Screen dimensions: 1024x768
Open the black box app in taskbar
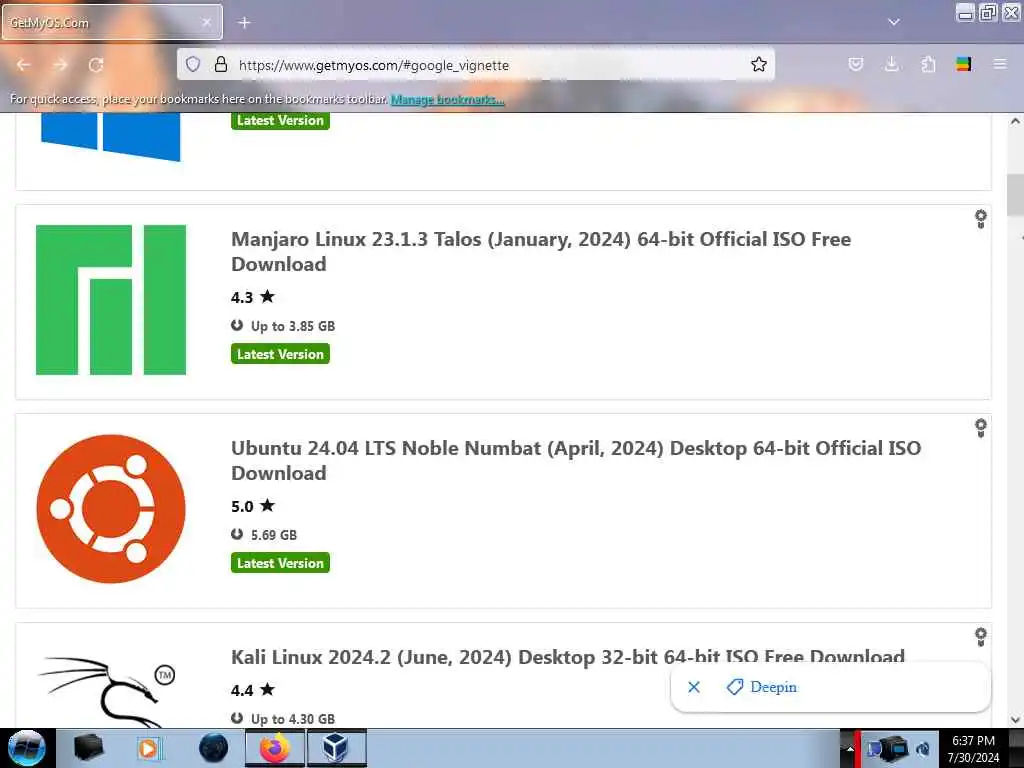click(x=89, y=748)
